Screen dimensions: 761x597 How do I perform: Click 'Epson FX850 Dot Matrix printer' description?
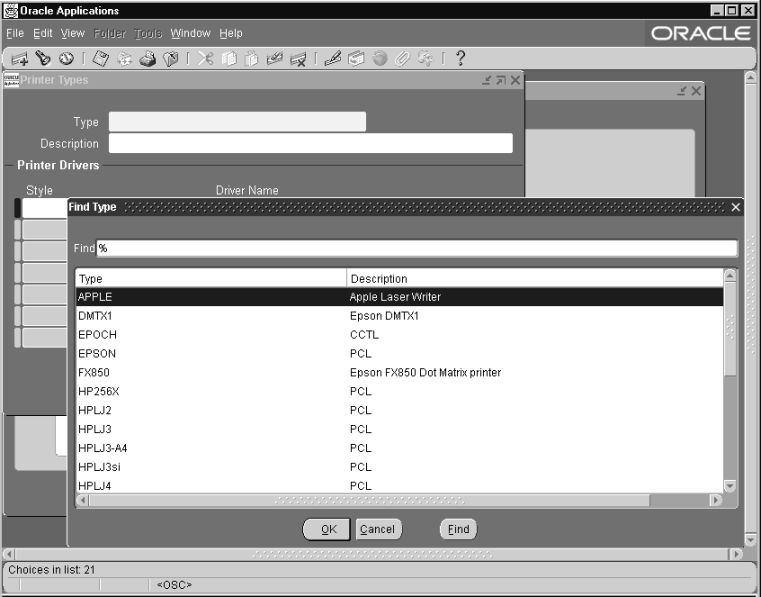tap(425, 373)
